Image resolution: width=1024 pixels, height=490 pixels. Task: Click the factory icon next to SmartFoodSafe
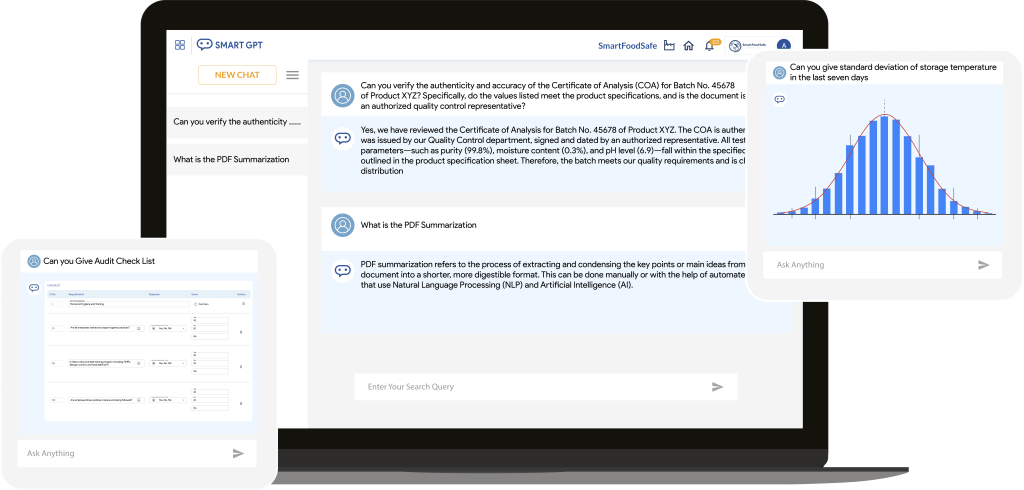pos(670,45)
